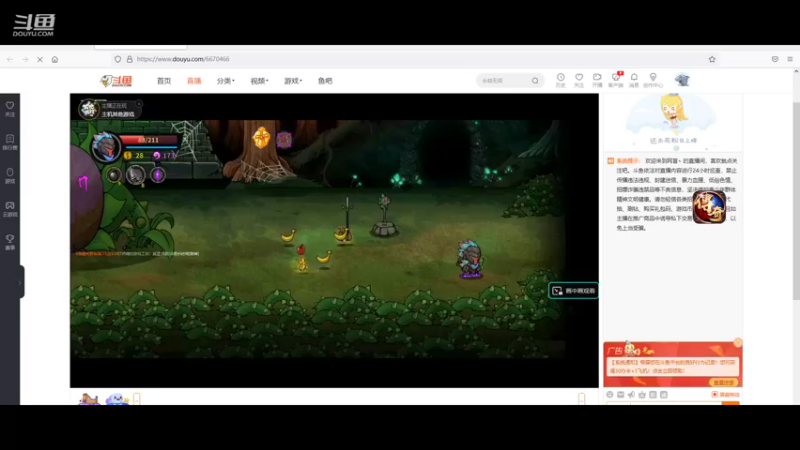This screenshot has width=800, height=450.
Task: Select the 直播 live tab
Action: tap(194, 81)
